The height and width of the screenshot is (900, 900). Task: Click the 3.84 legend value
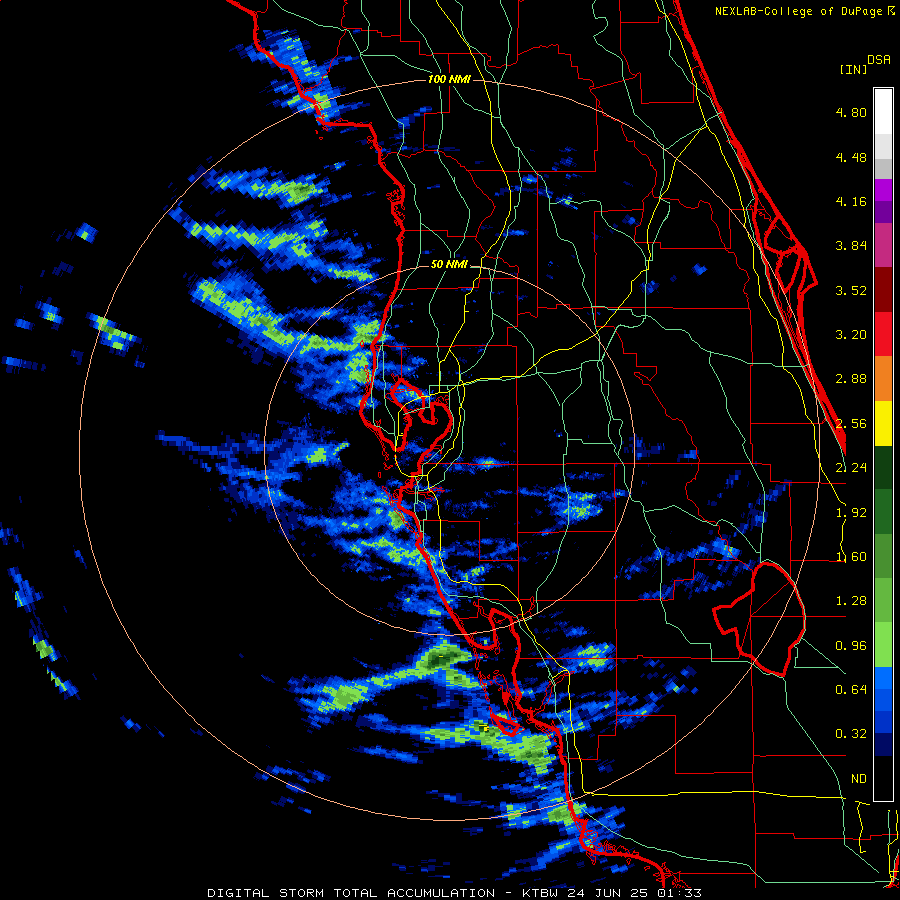pyautogui.click(x=851, y=245)
